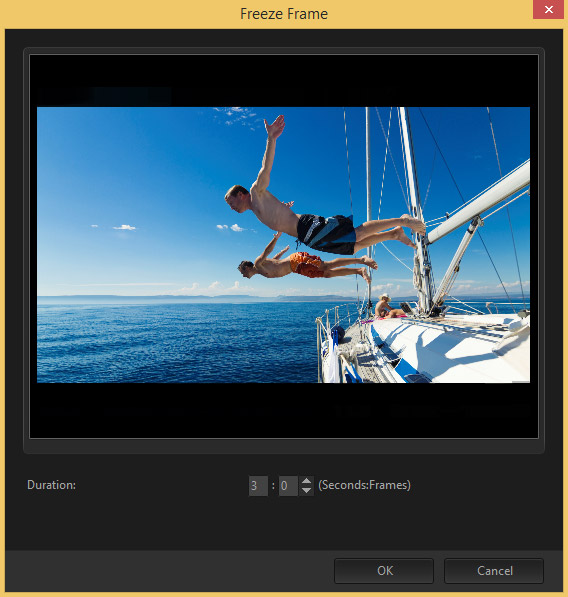Close the Freeze Frame dialog
Screen dimensions: 568x597
[548, 10]
